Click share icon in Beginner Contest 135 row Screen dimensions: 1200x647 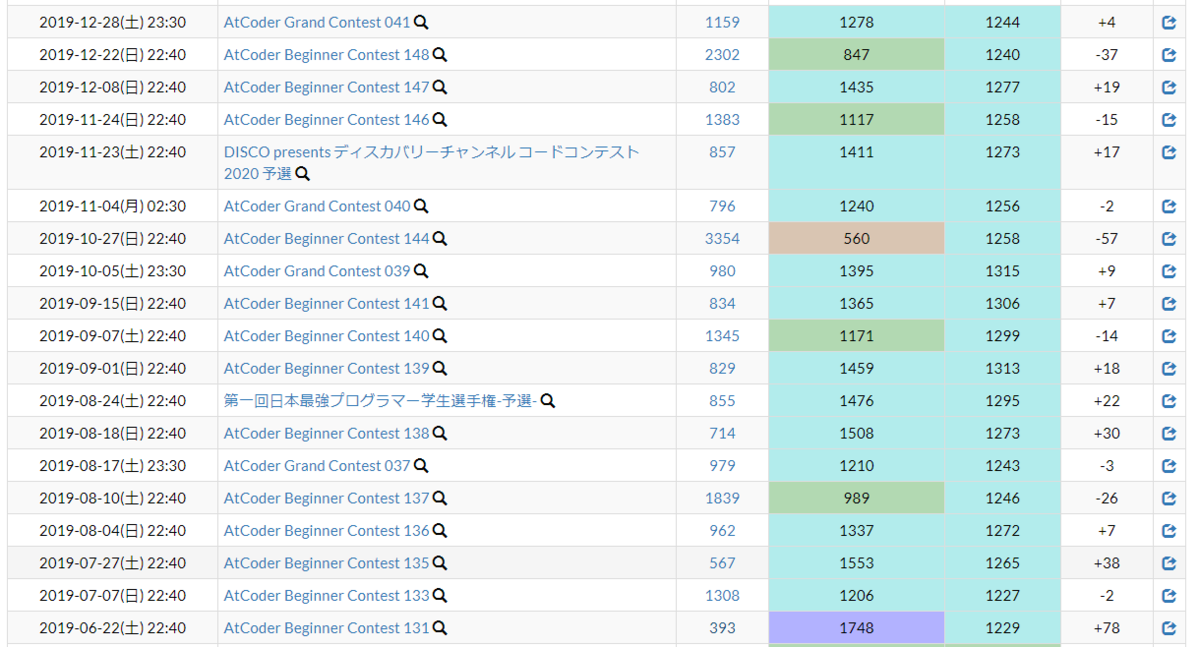pos(1169,564)
